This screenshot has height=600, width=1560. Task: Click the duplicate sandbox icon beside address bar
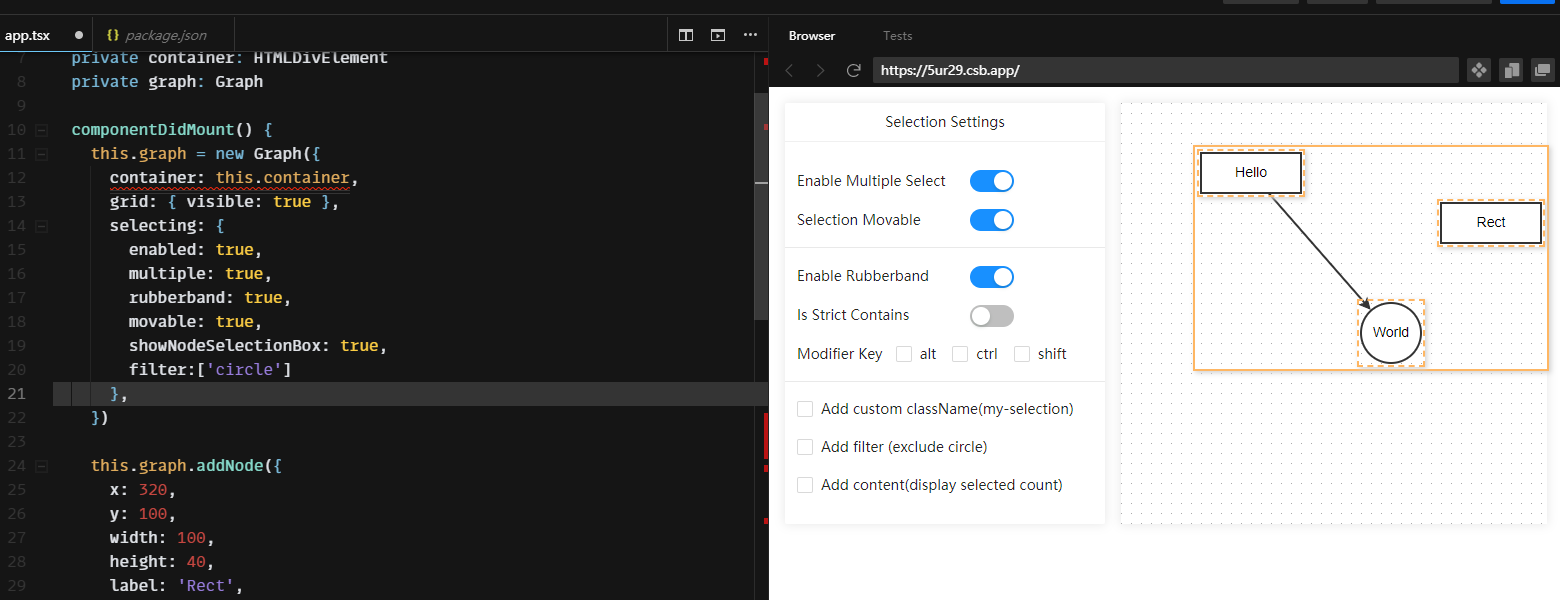coord(1511,70)
